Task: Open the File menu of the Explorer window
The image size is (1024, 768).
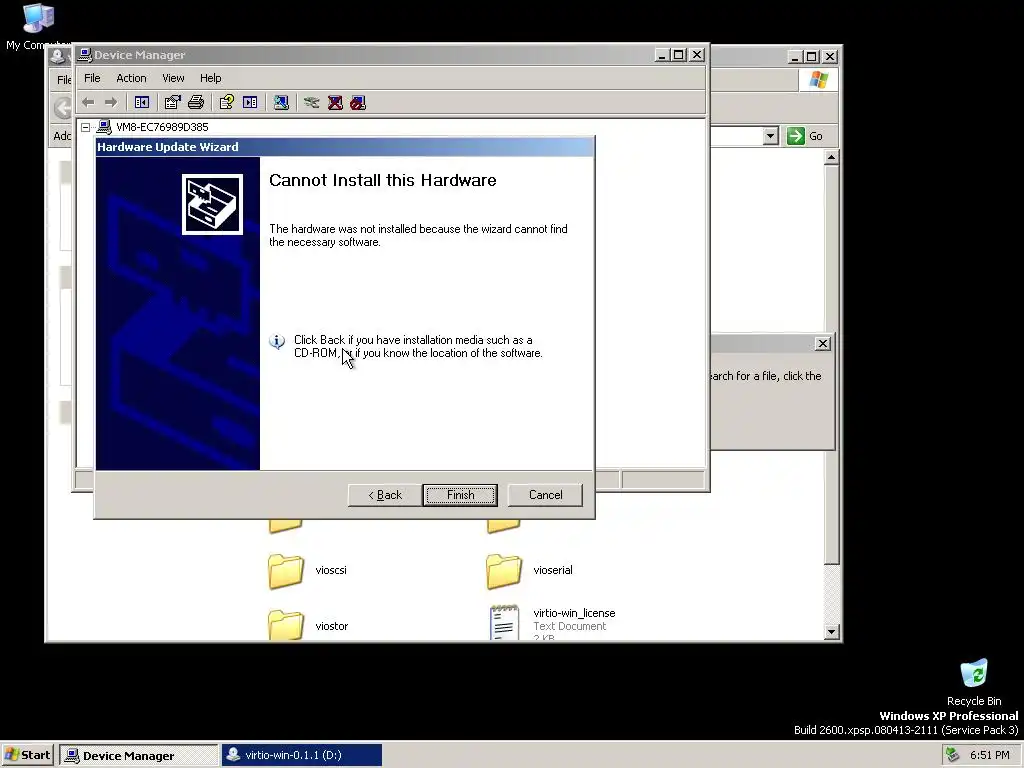Action: [x=63, y=80]
